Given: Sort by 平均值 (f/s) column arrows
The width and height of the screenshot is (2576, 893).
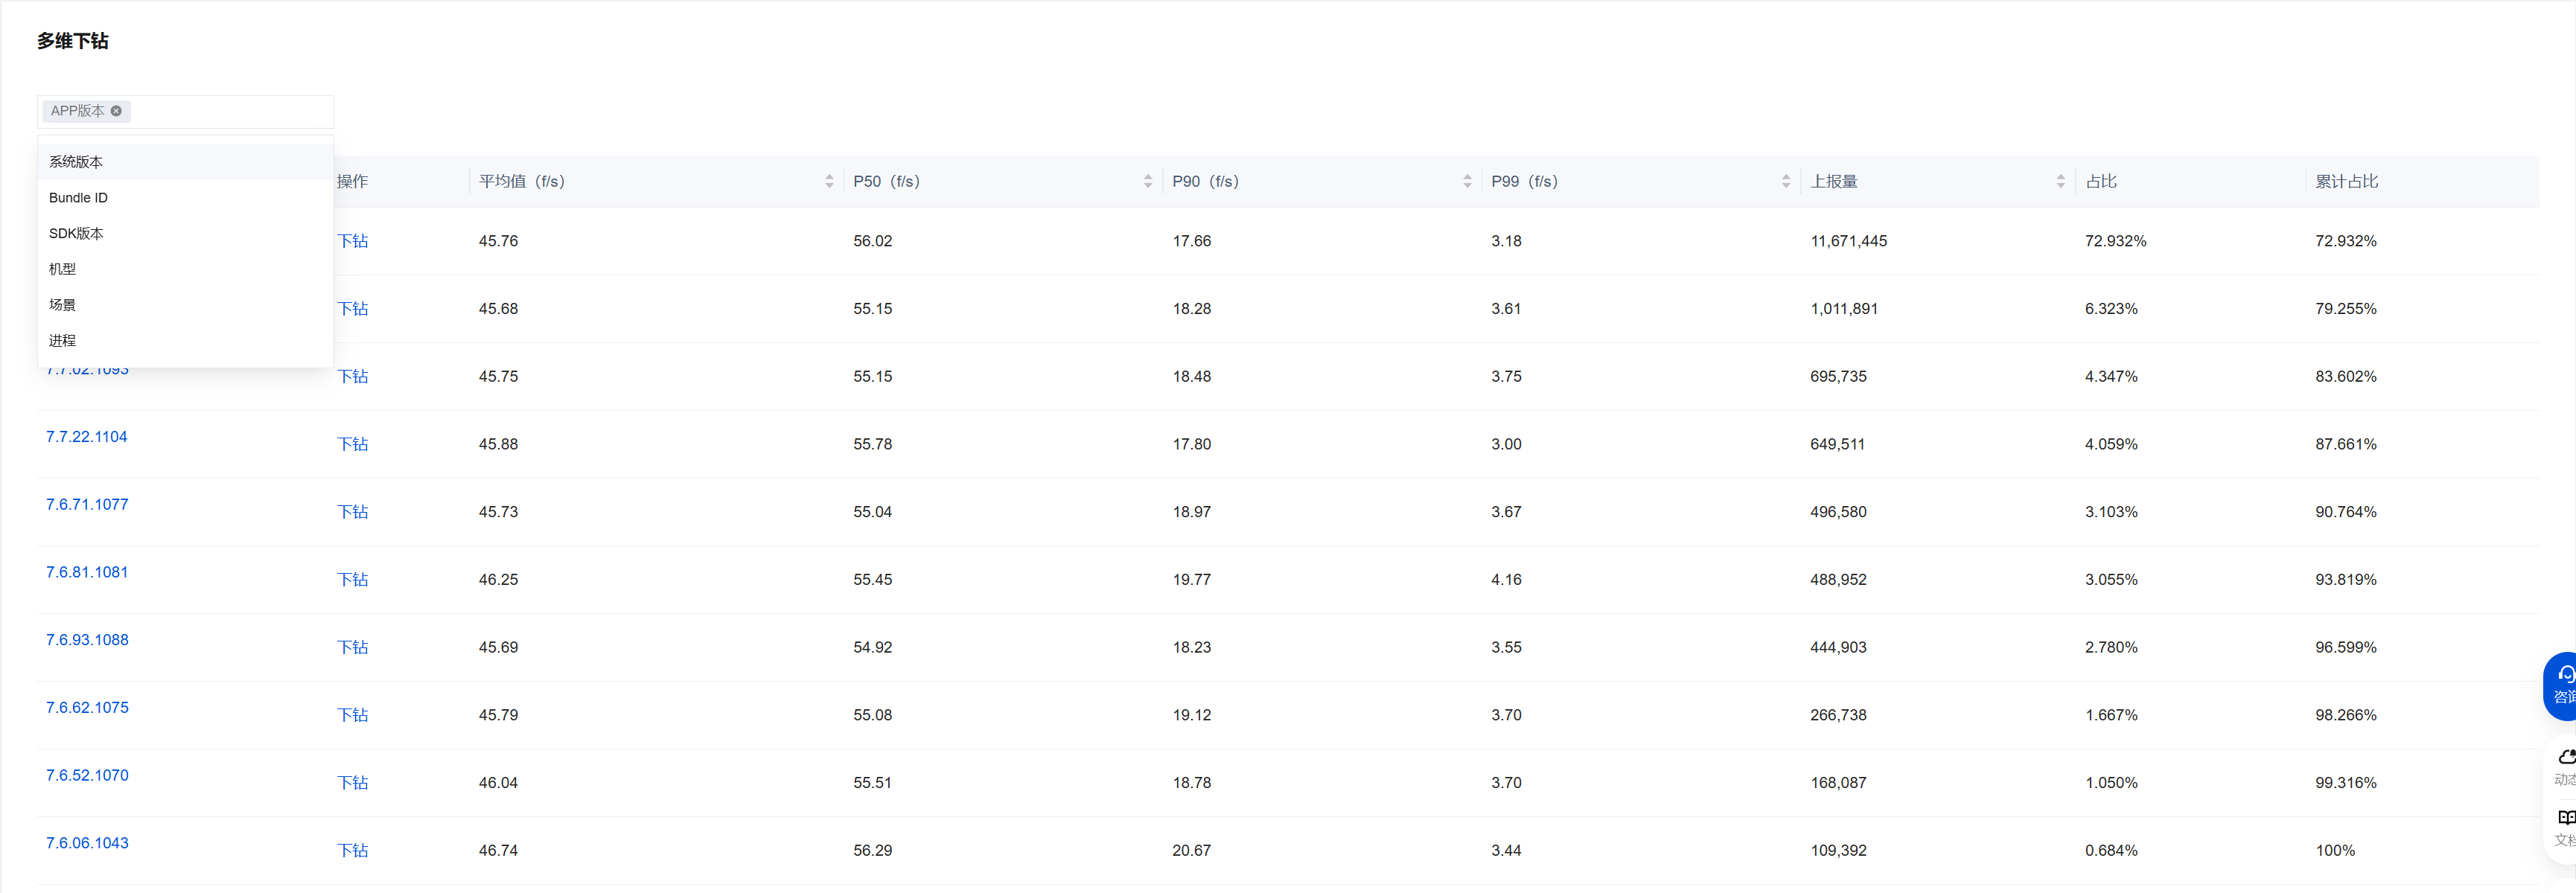Looking at the screenshot, I should tap(829, 181).
